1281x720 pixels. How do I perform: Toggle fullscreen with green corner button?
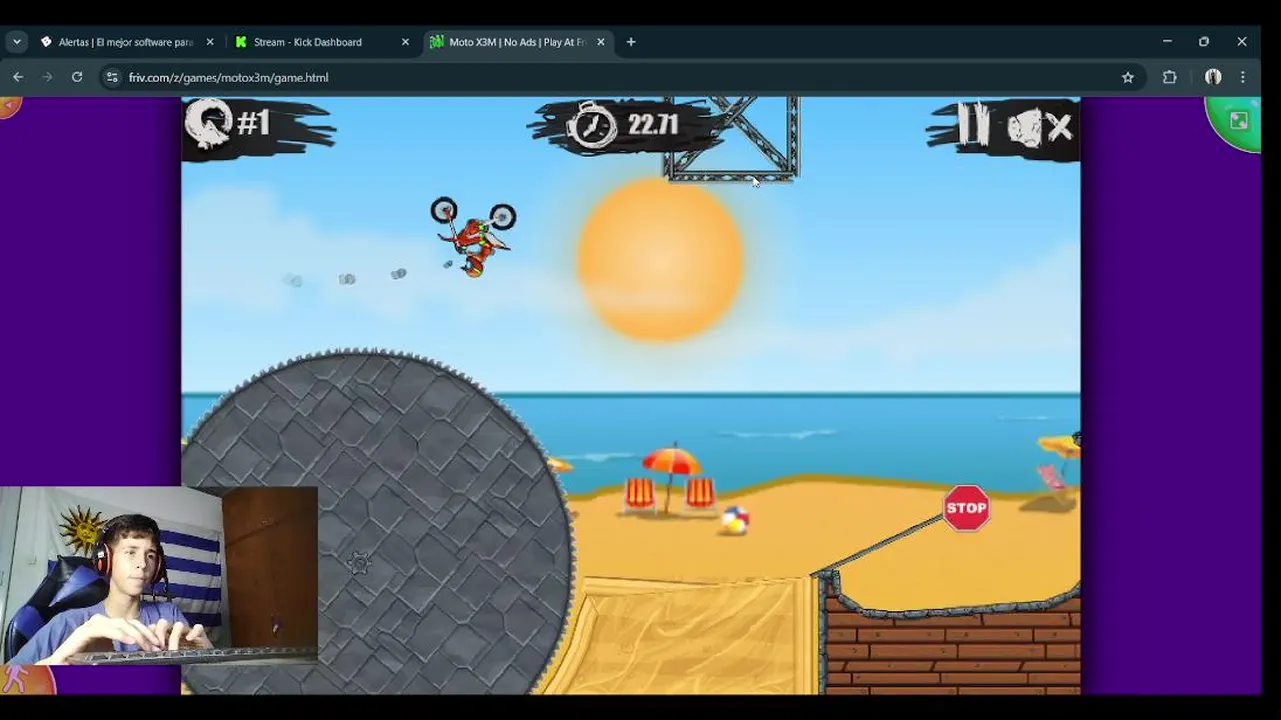(x=1237, y=121)
